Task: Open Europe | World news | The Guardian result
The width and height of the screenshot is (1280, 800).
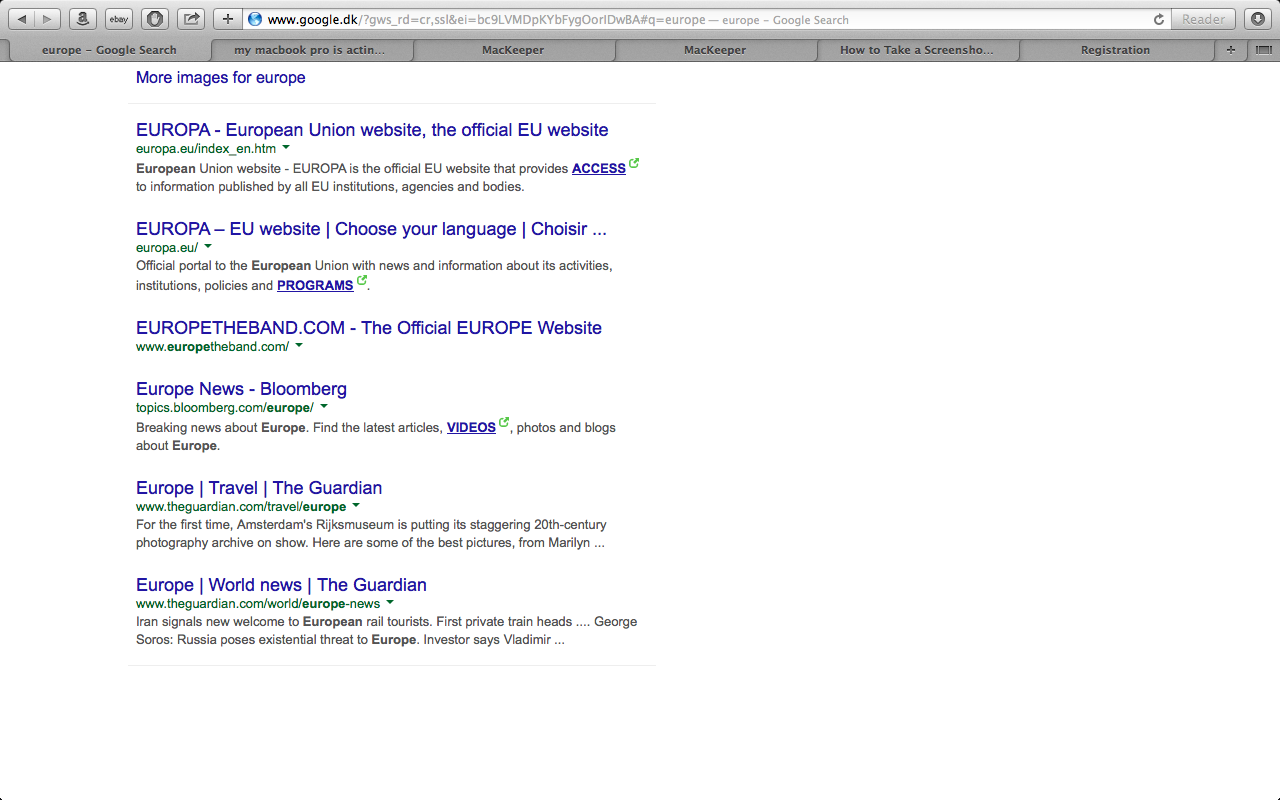Action: tap(281, 585)
